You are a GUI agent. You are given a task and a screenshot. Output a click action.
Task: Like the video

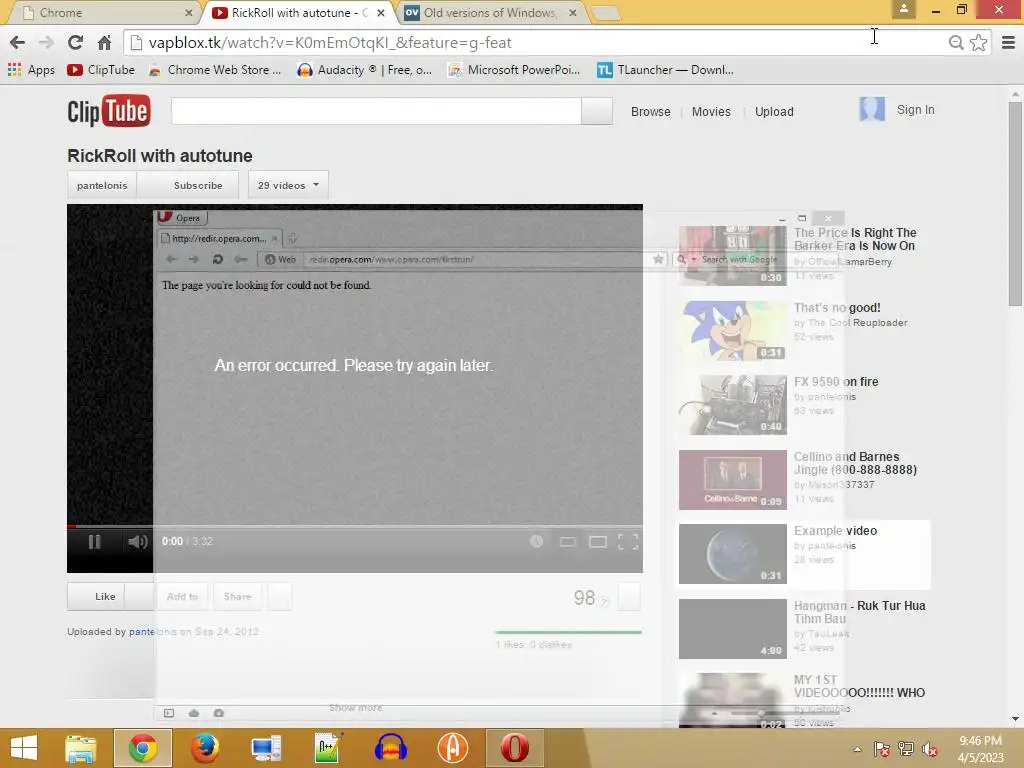pos(96,596)
